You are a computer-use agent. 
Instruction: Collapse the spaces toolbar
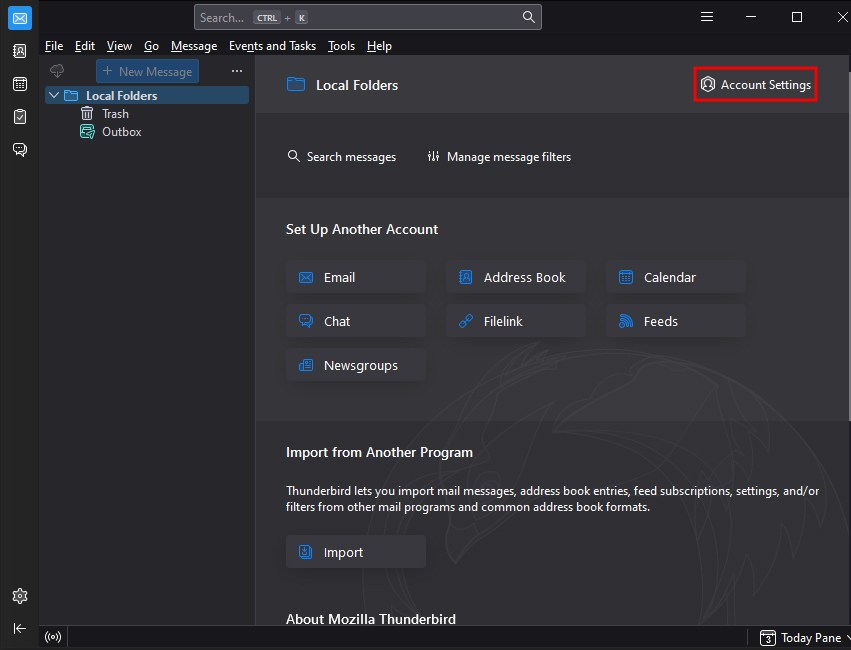(19, 628)
